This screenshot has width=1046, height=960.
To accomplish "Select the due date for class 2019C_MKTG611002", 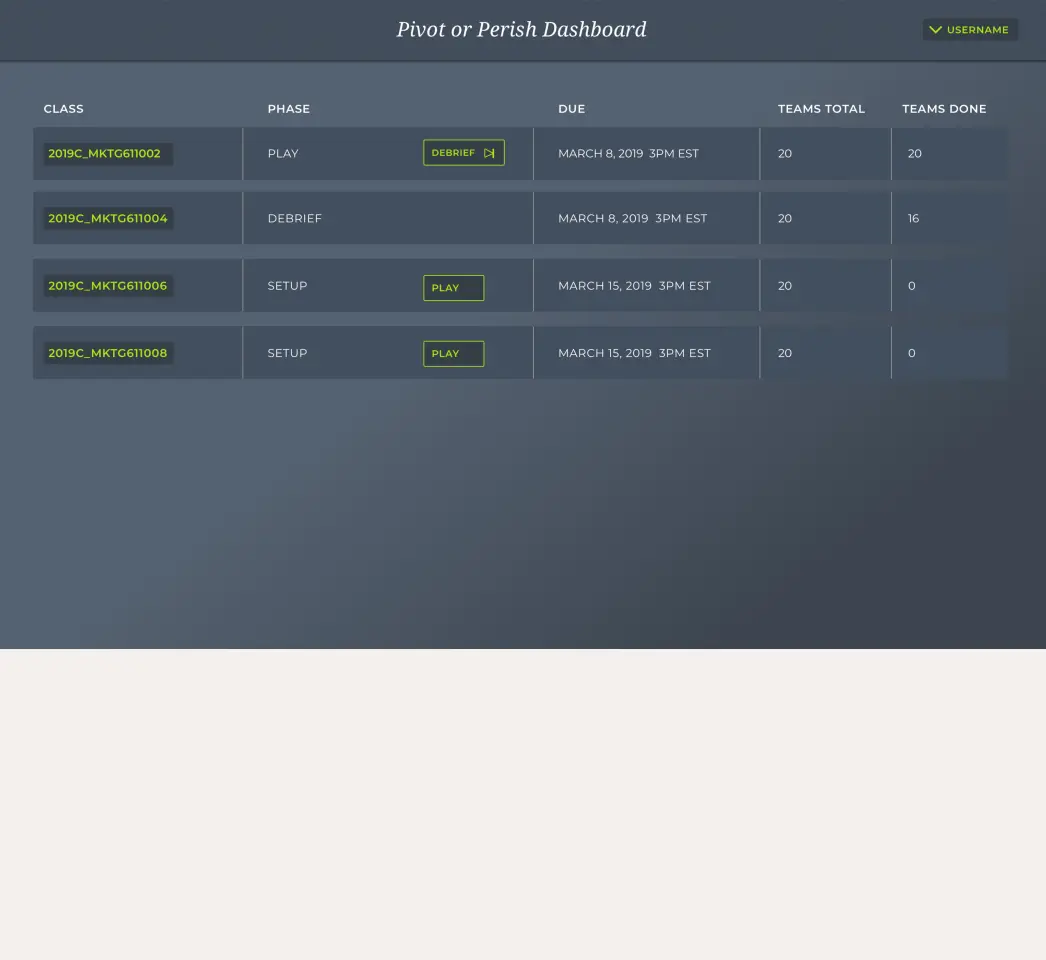I will pos(628,154).
